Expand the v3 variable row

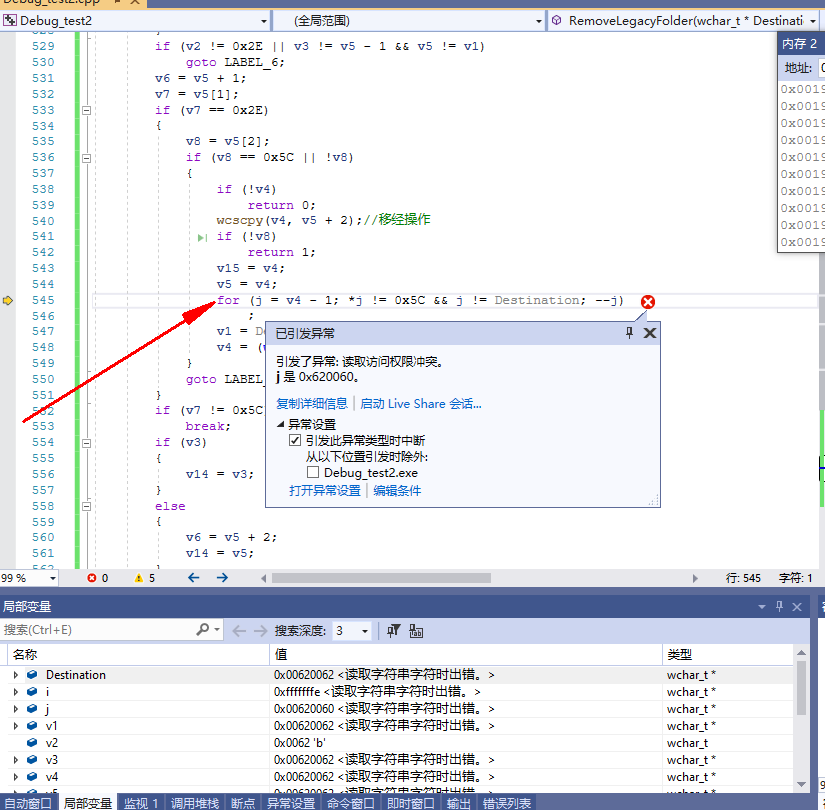click(16, 759)
